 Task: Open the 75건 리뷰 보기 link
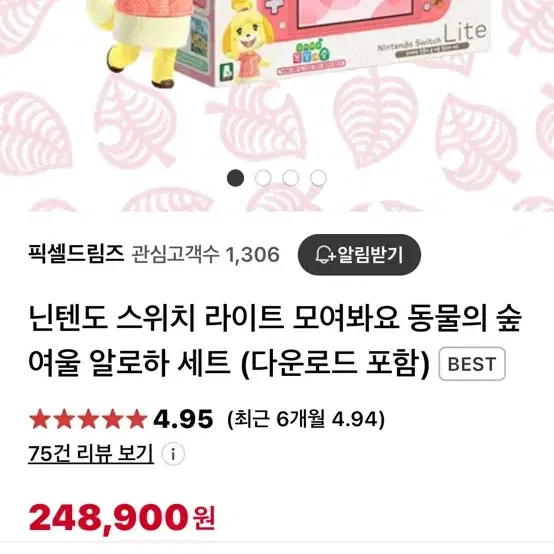91,454
